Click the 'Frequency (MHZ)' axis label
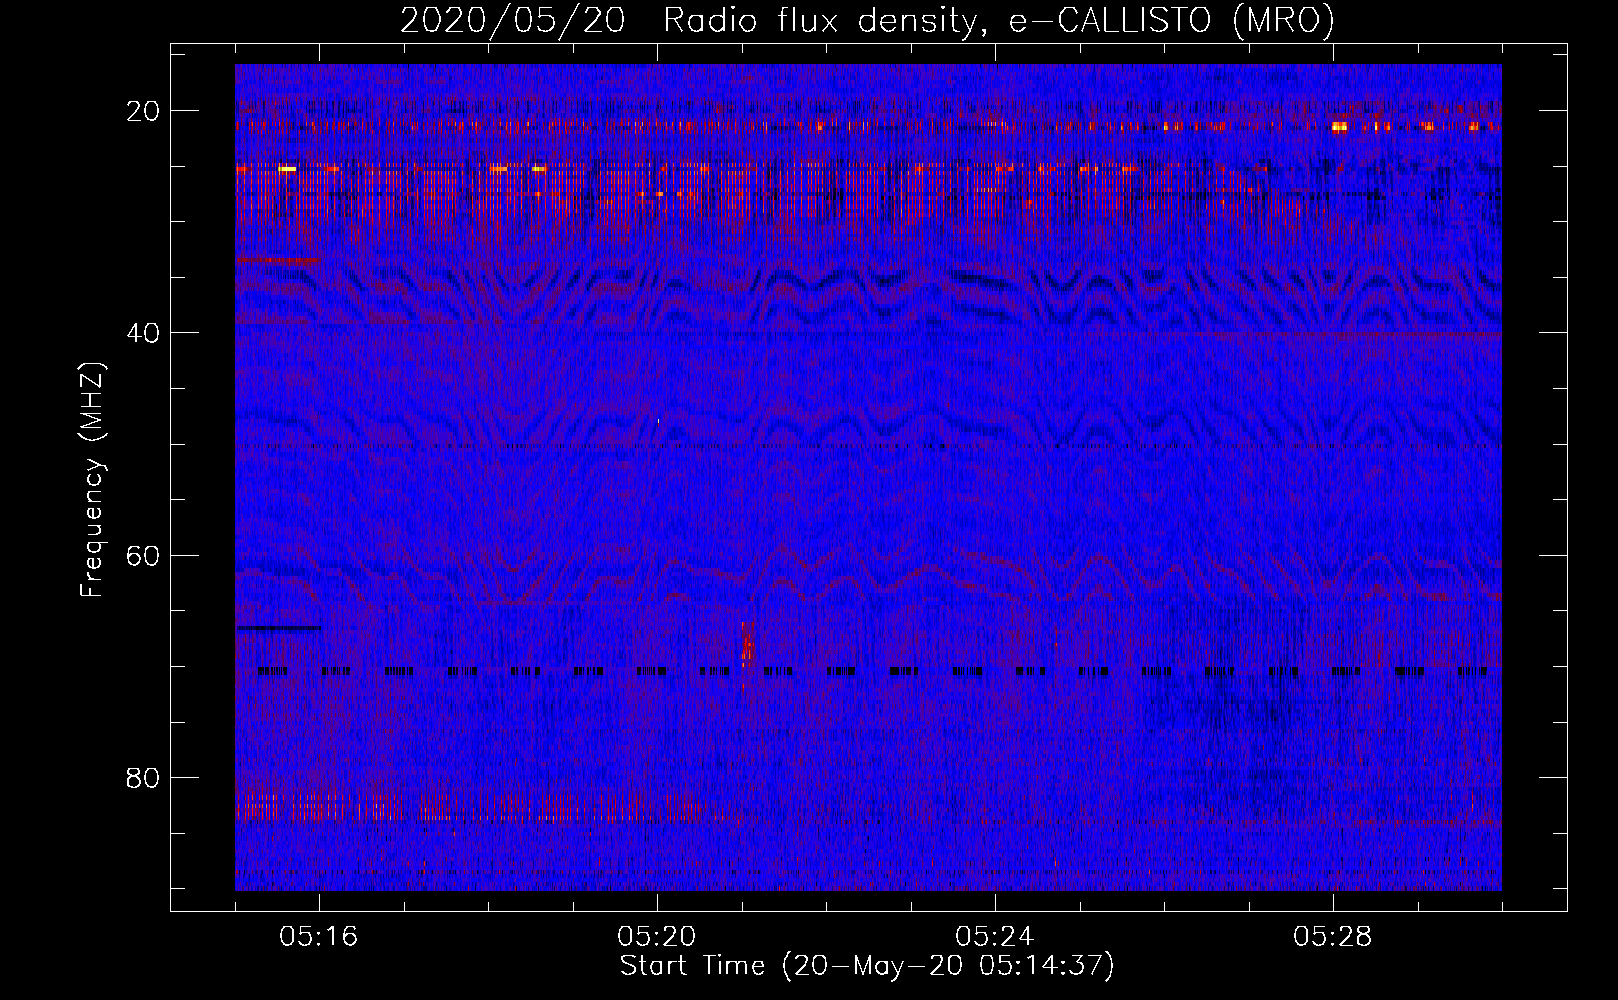This screenshot has width=1618, height=1000. click(92, 479)
